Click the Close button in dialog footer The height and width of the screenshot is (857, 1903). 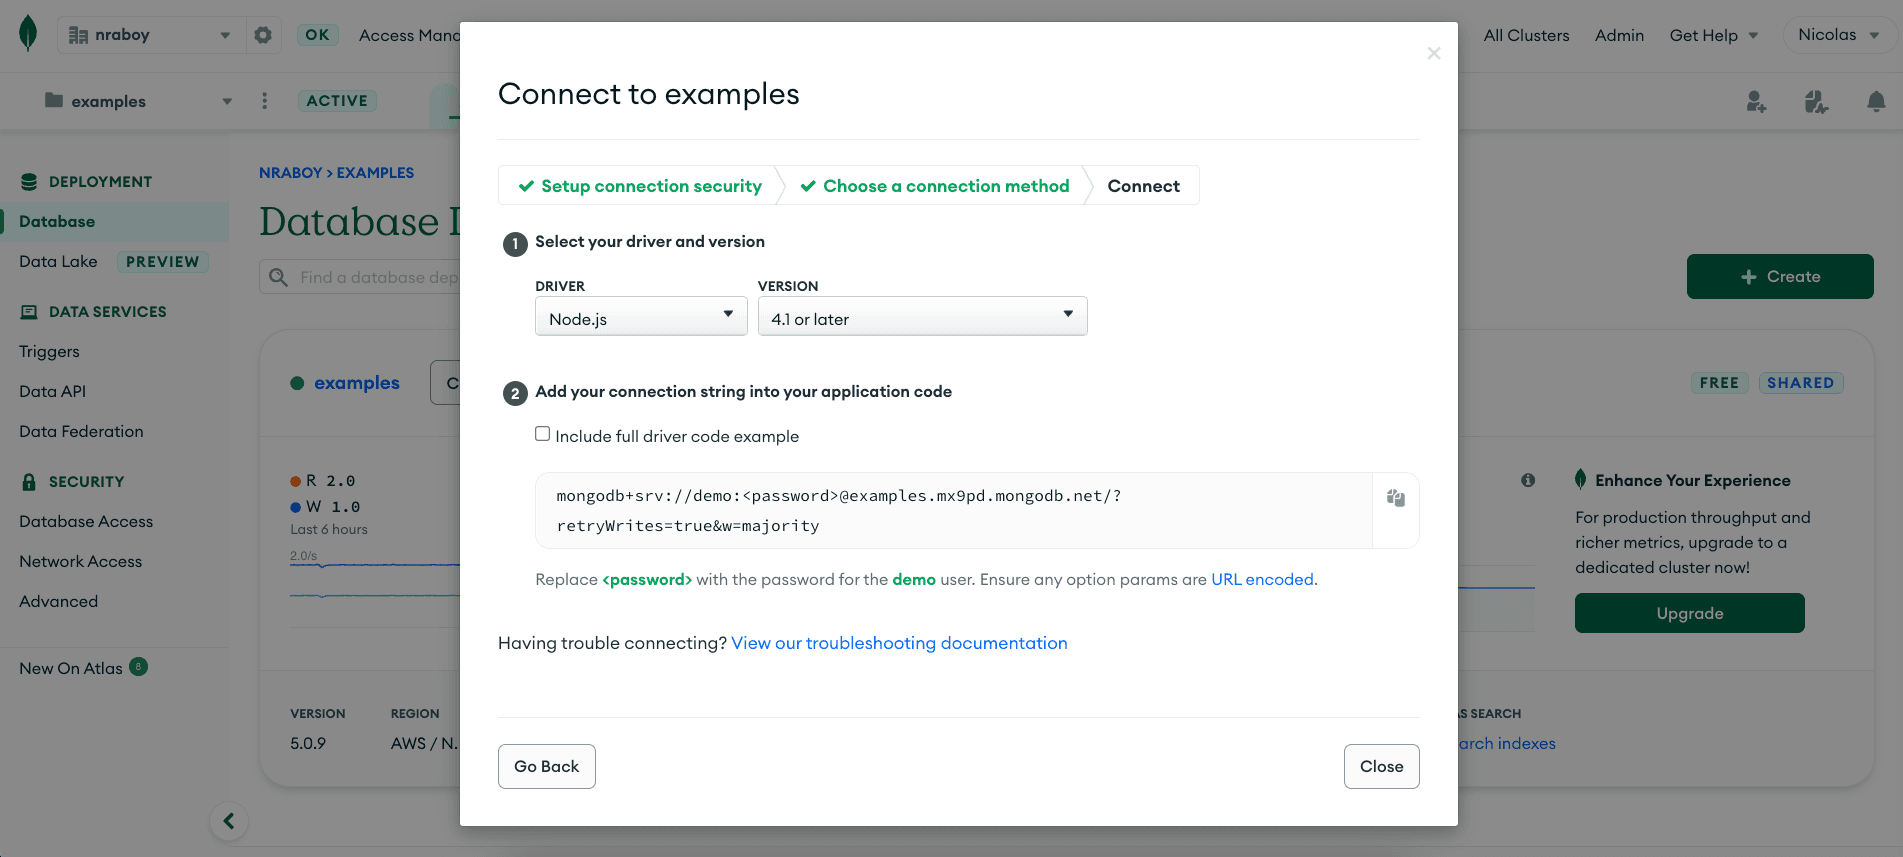tap(1381, 766)
